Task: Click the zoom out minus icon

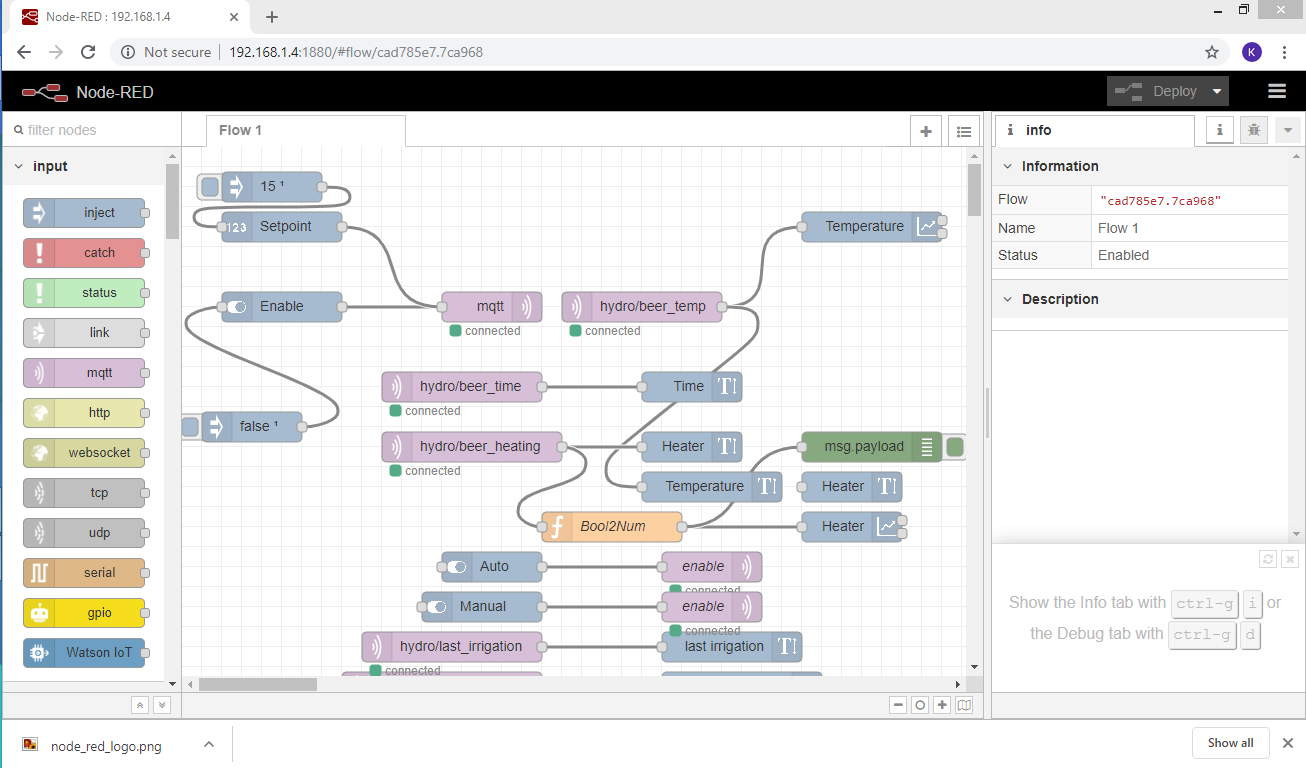Action: pyautogui.click(x=898, y=705)
